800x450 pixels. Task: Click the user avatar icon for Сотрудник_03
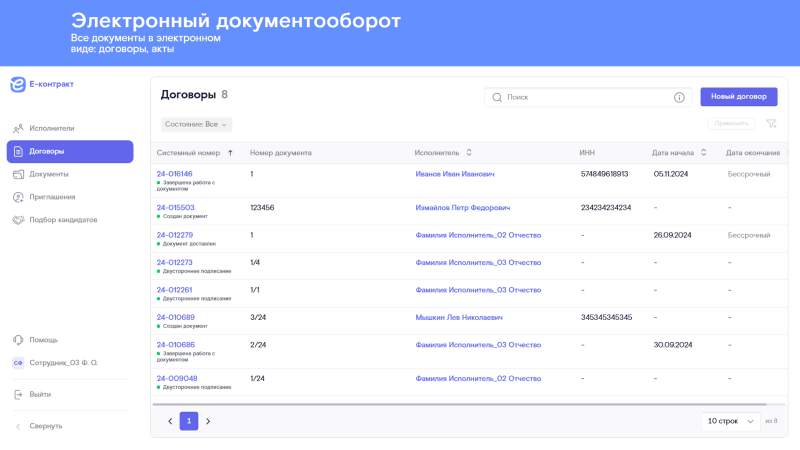tap(18, 363)
